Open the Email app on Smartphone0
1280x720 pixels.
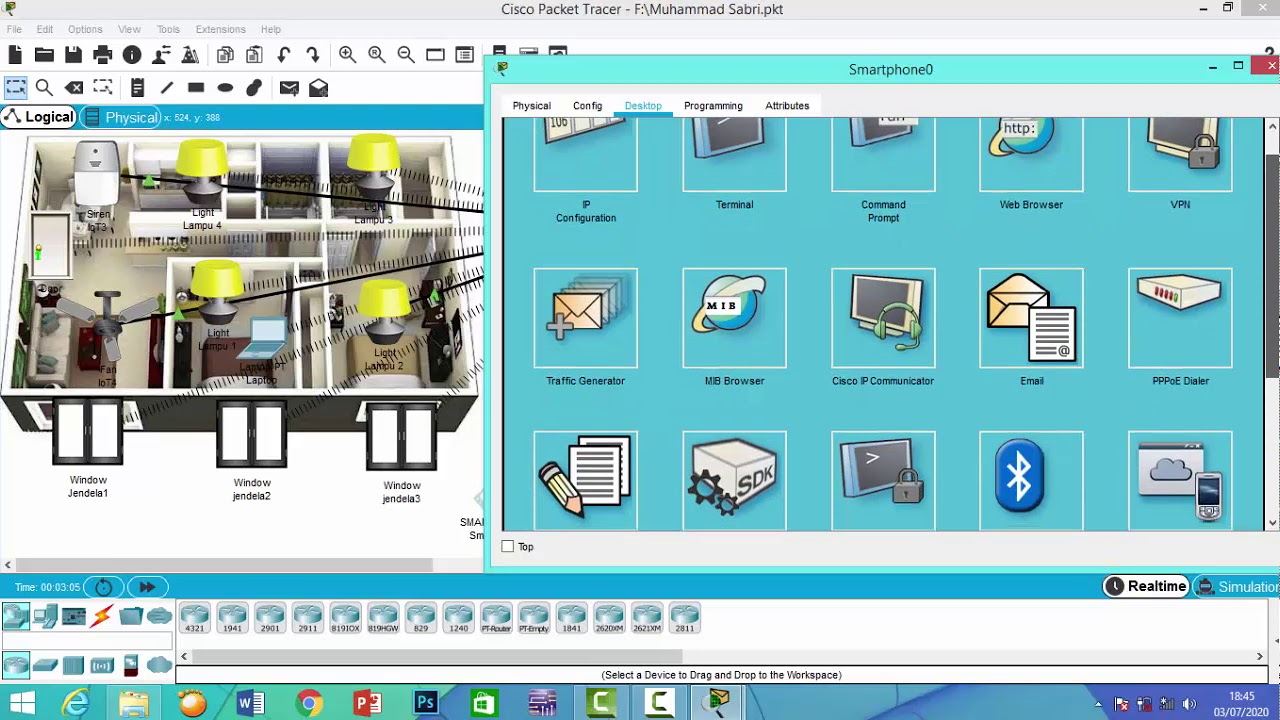tap(1031, 319)
